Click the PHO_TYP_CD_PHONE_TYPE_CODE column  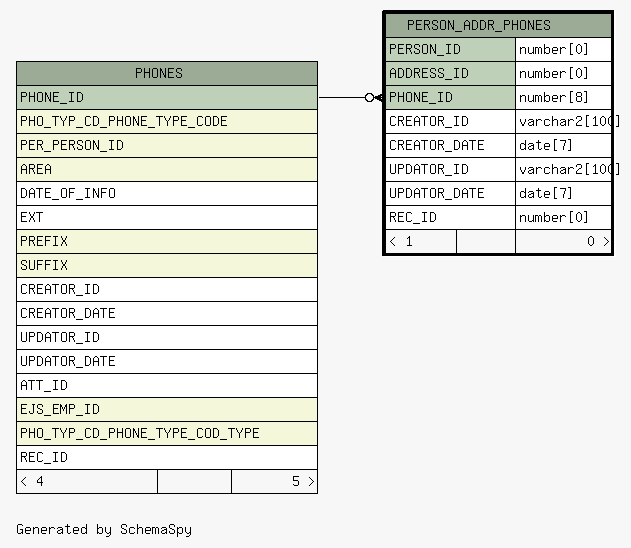(x=167, y=122)
